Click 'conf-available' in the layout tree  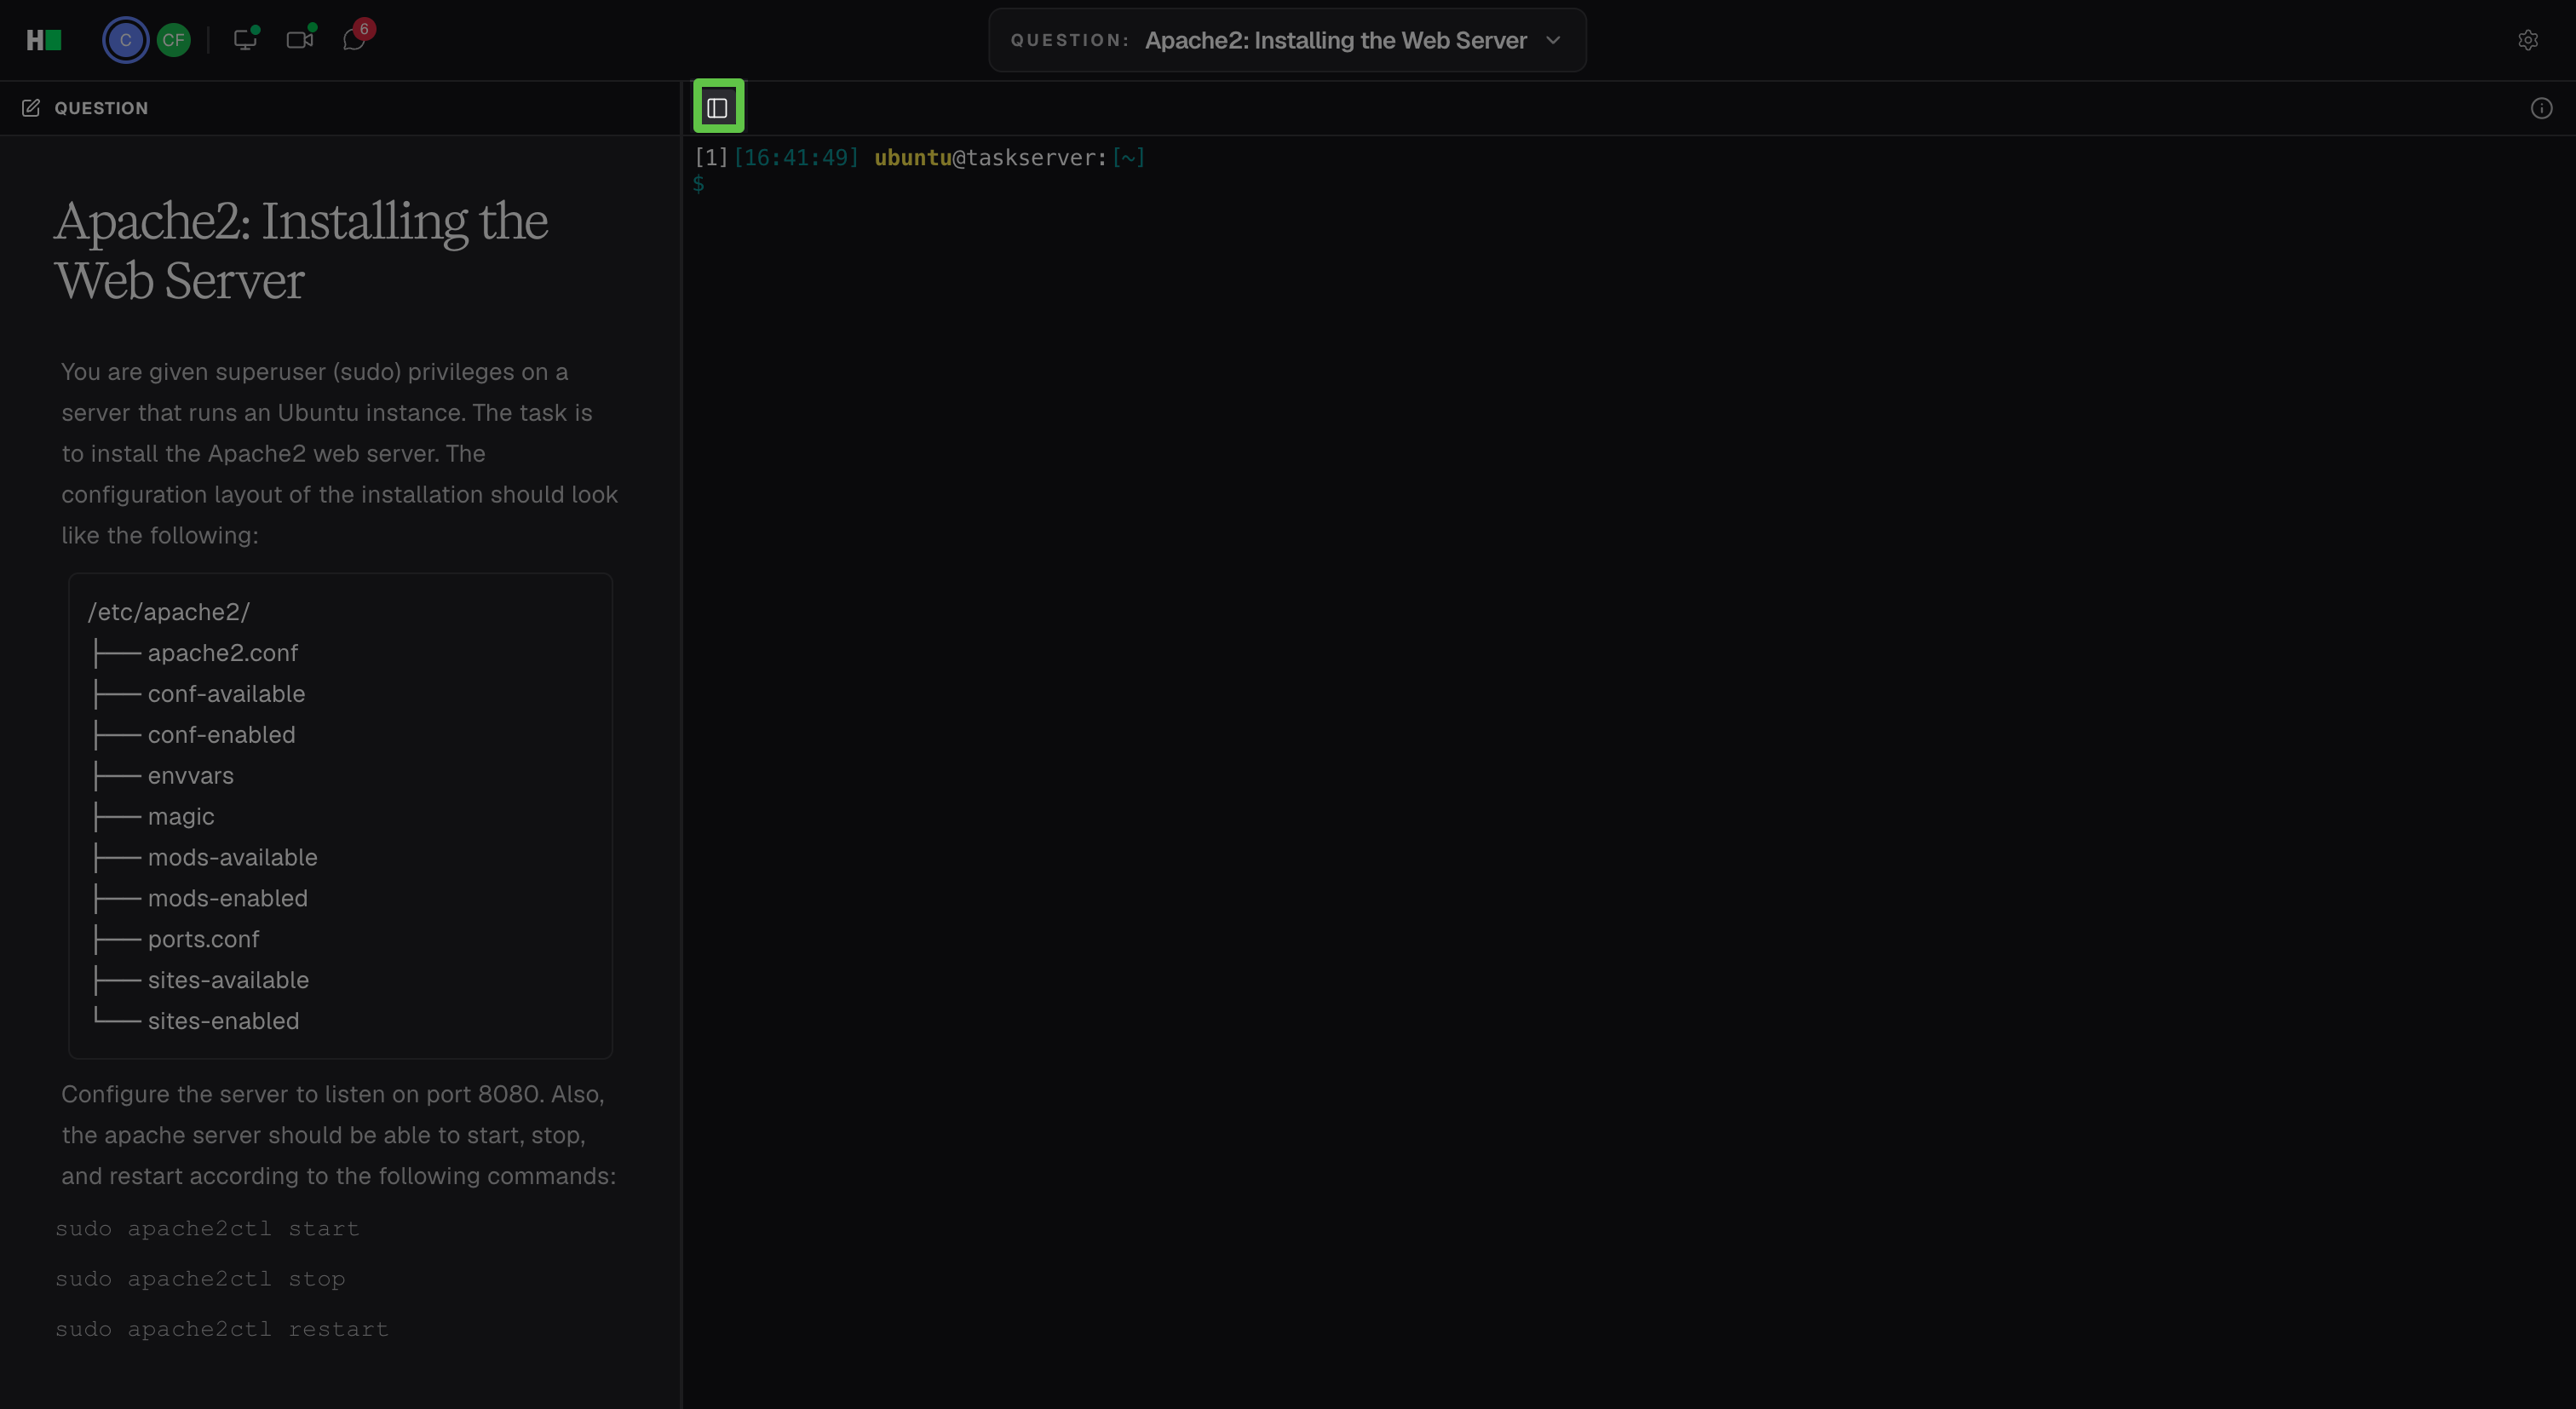226,694
